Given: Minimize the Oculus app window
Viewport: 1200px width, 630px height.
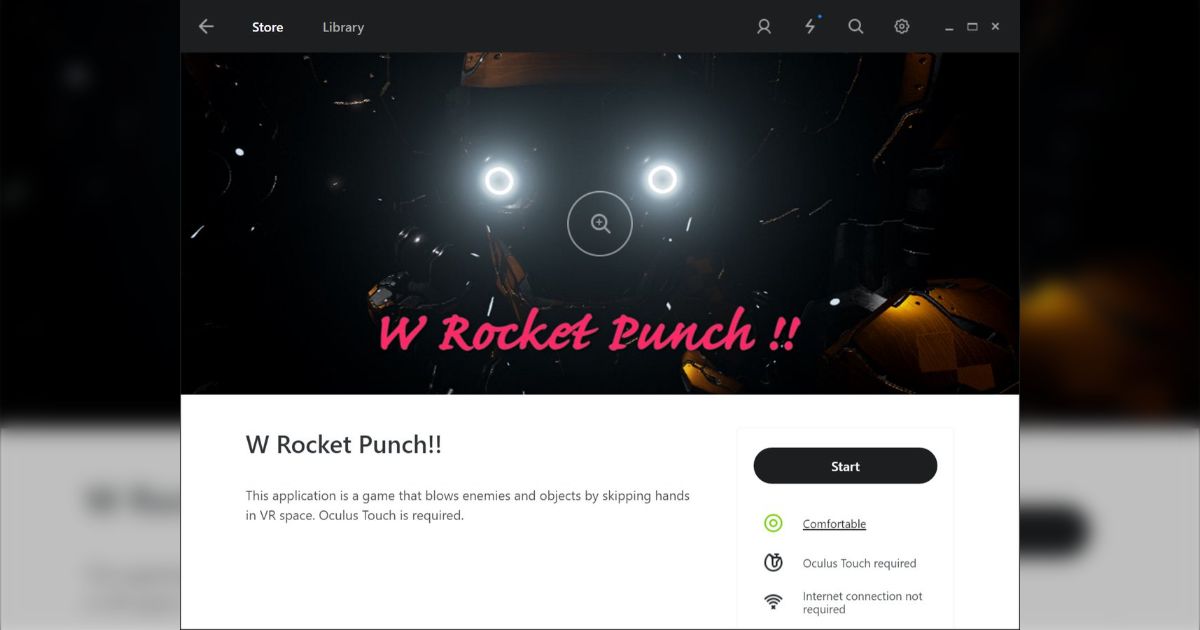Looking at the screenshot, I should [949, 28].
